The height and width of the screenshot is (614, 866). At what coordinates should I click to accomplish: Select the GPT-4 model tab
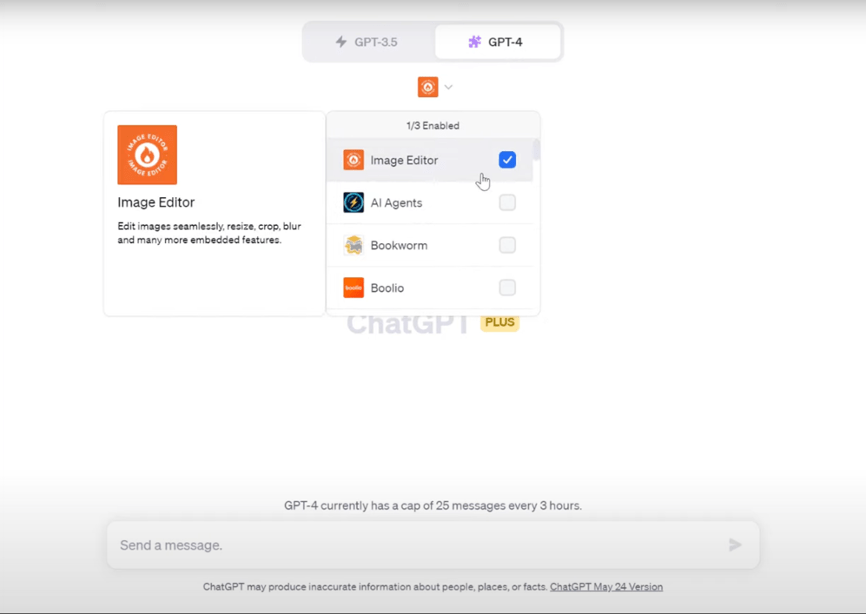click(497, 42)
